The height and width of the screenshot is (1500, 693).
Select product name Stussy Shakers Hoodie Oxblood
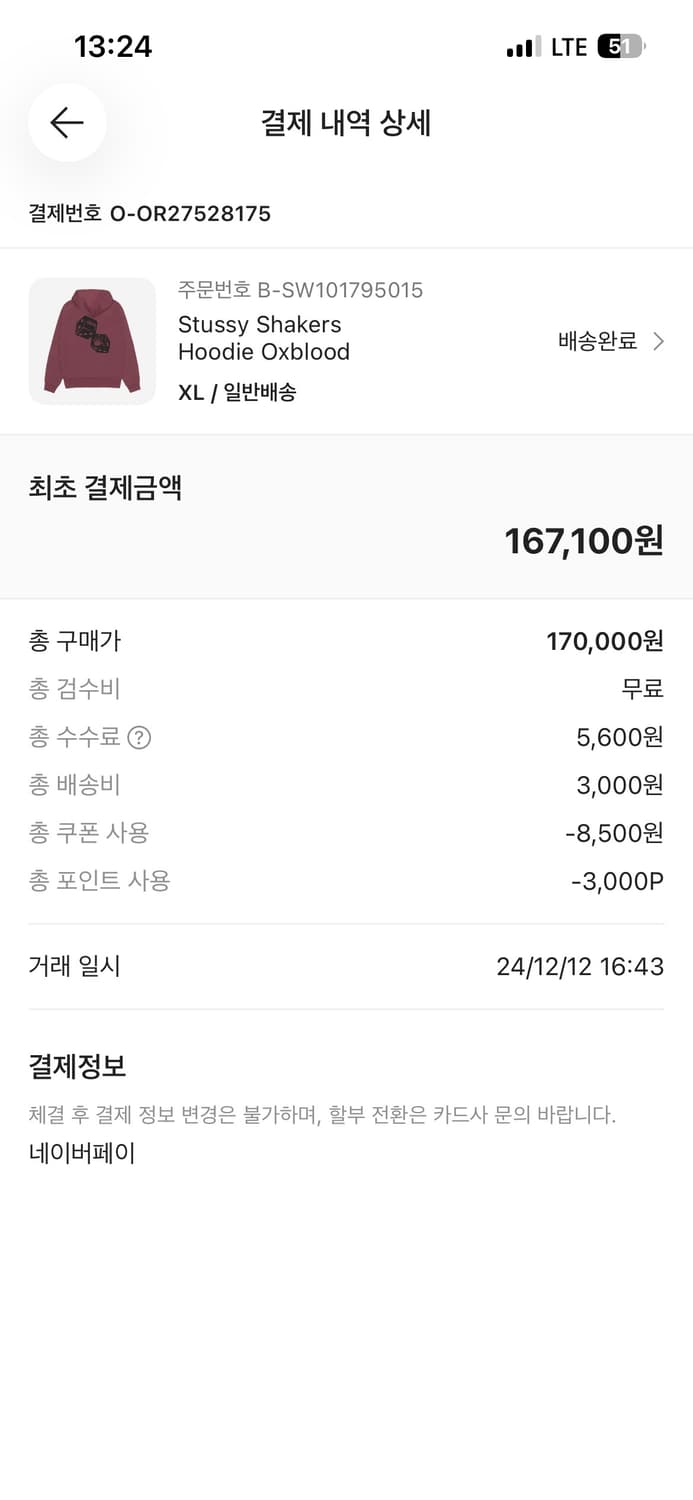(x=262, y=338)
